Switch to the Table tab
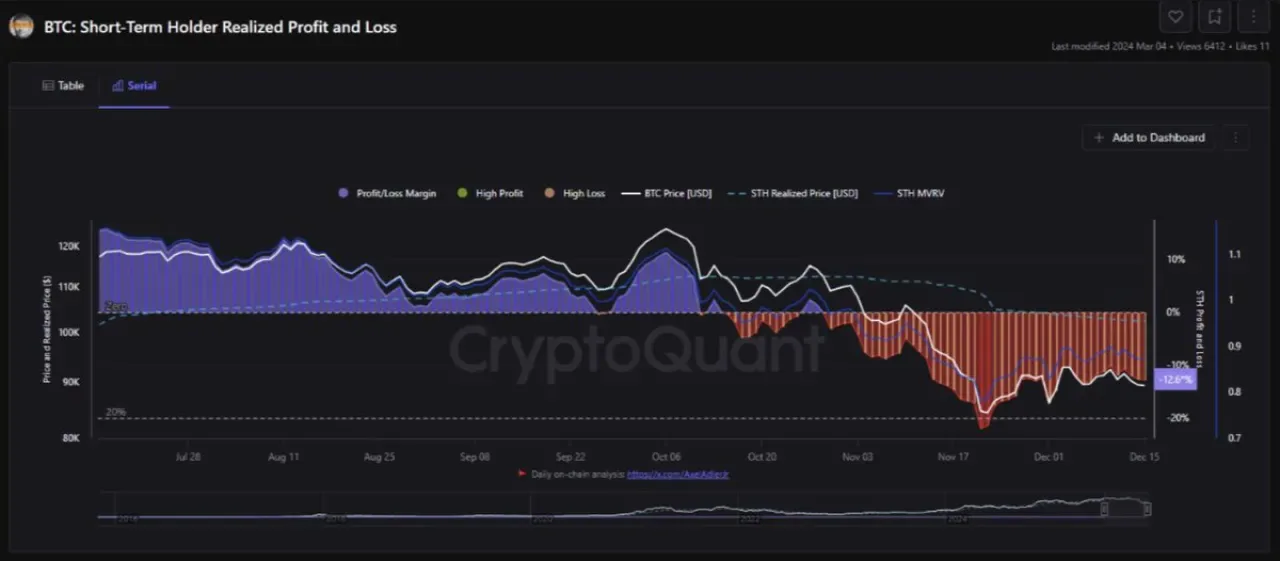Screen dimensions: 1280x561 point(63,86)
